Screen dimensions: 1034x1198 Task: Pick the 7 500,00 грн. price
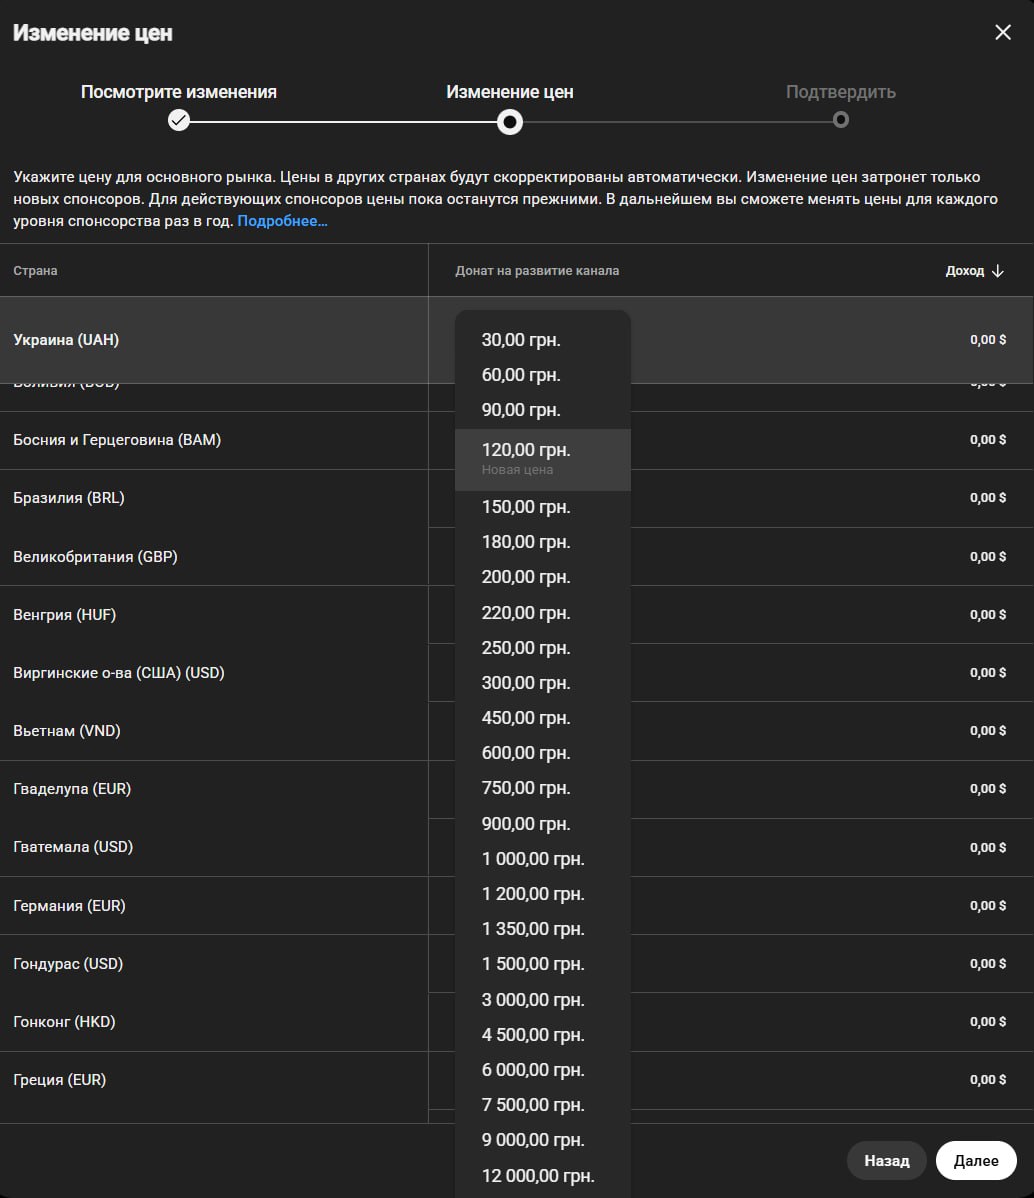pos(543,1105)
